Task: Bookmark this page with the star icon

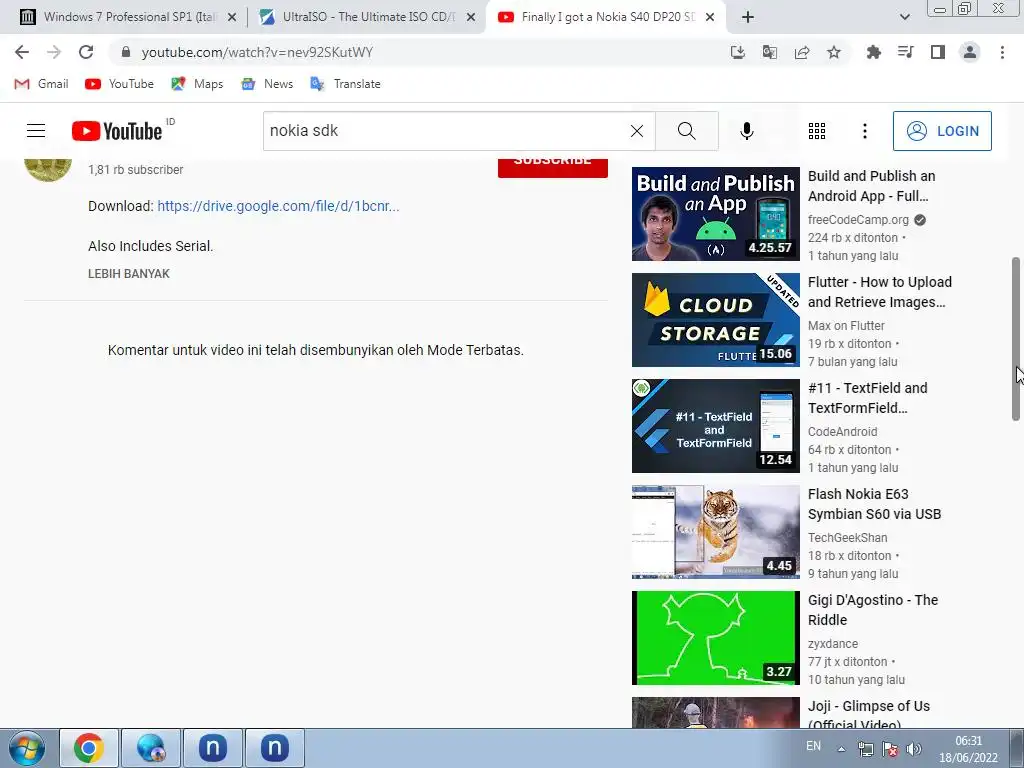Action: pyautogui.click(x=834, y=52)
